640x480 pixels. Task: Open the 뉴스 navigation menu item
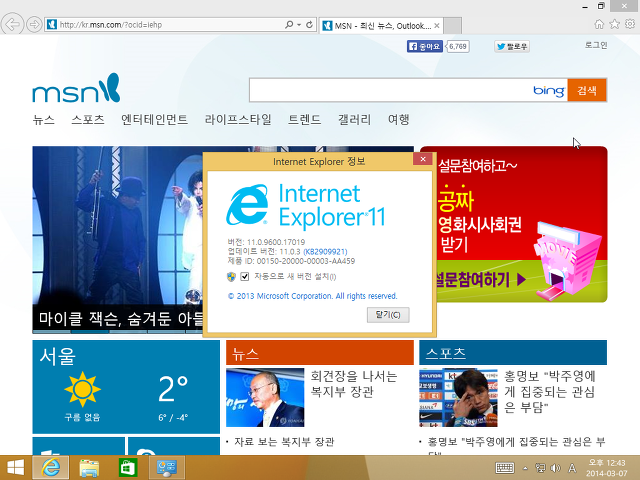(x=44, y=120)
